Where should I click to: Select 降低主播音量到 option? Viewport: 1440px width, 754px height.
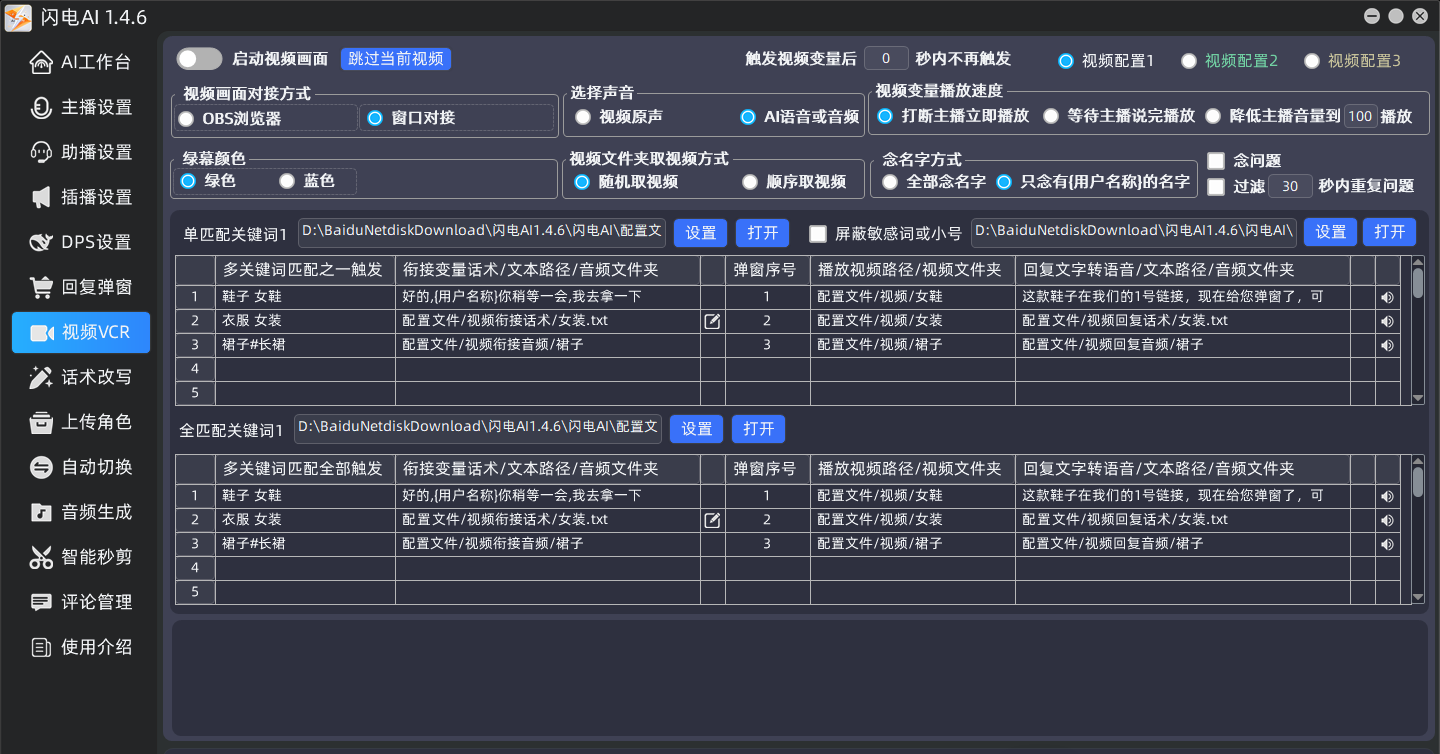click(x=1213, y=116)
